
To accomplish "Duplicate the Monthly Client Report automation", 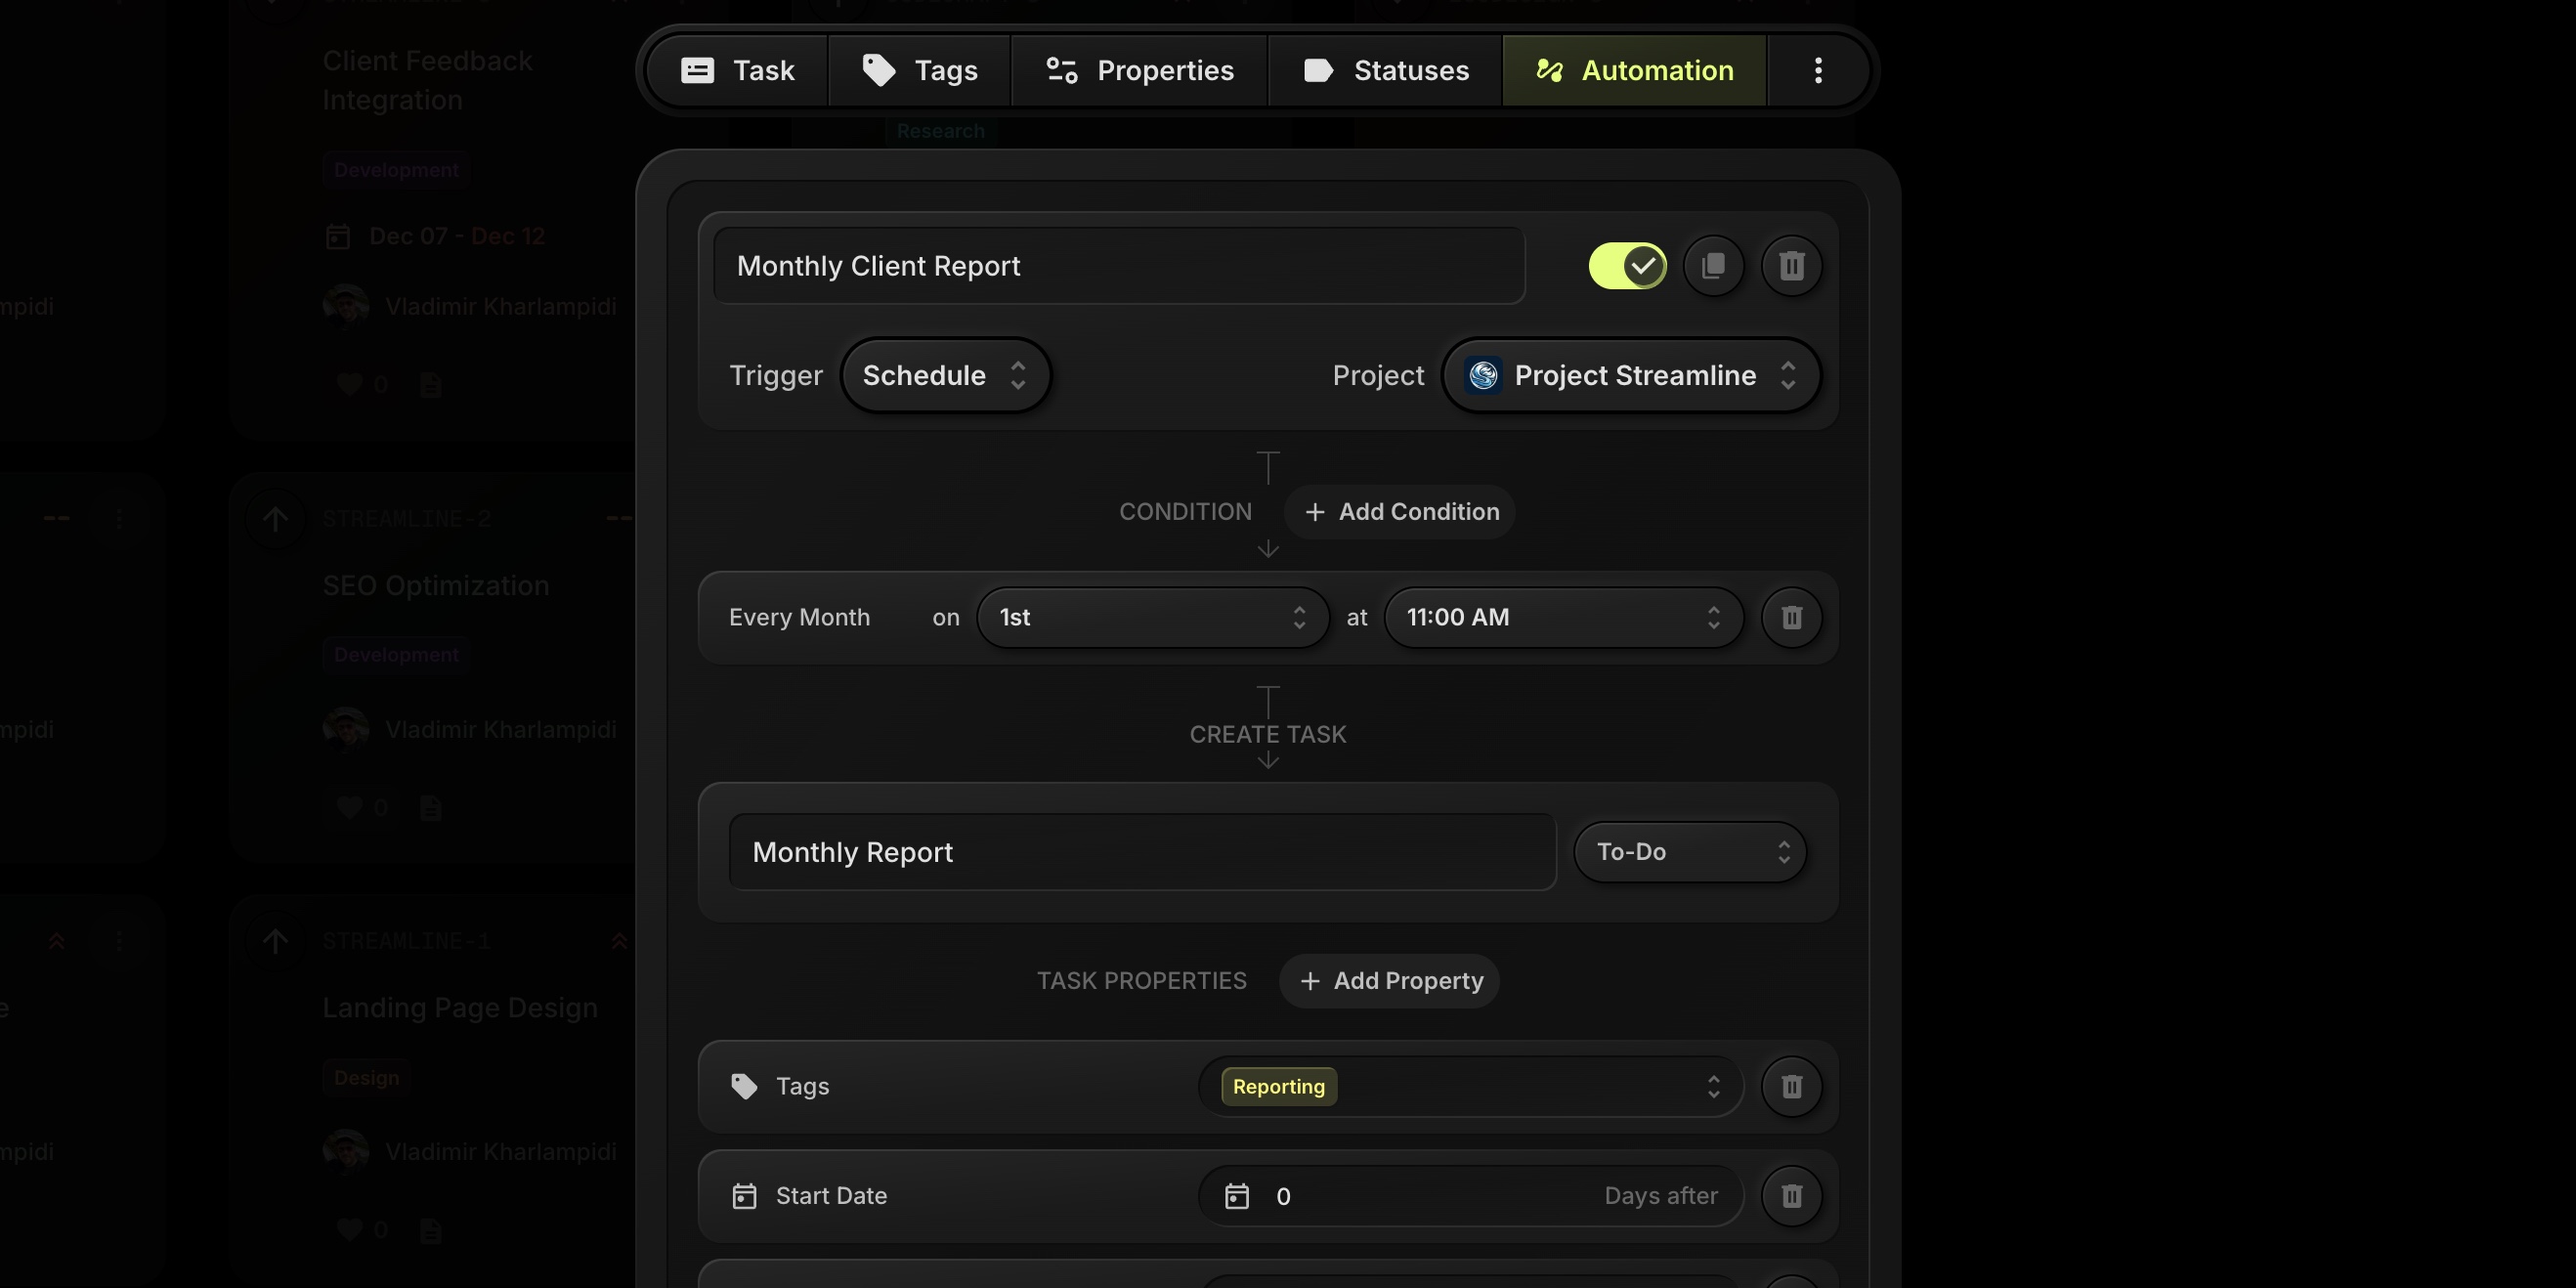I will coord(1713,266).
